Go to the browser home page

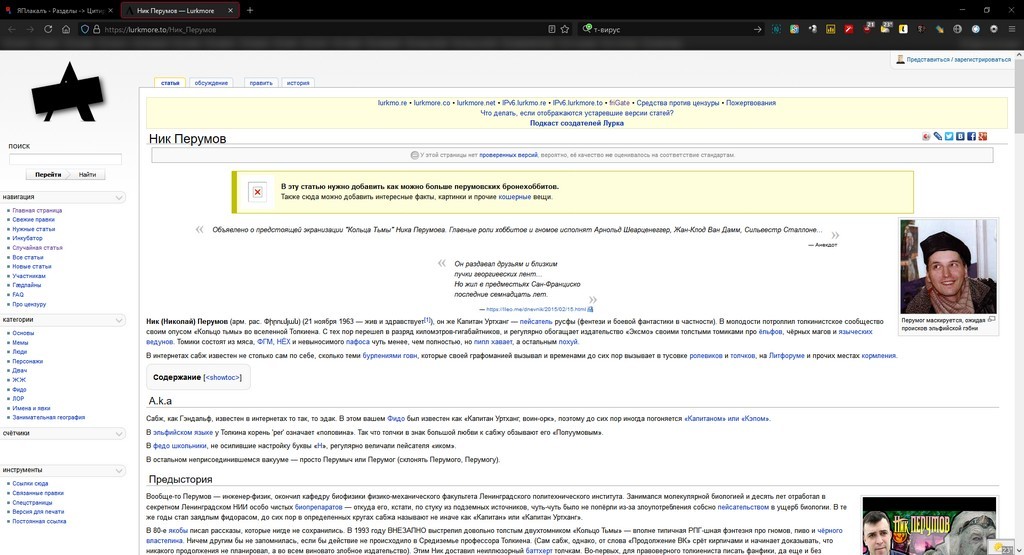pos(66,29)
